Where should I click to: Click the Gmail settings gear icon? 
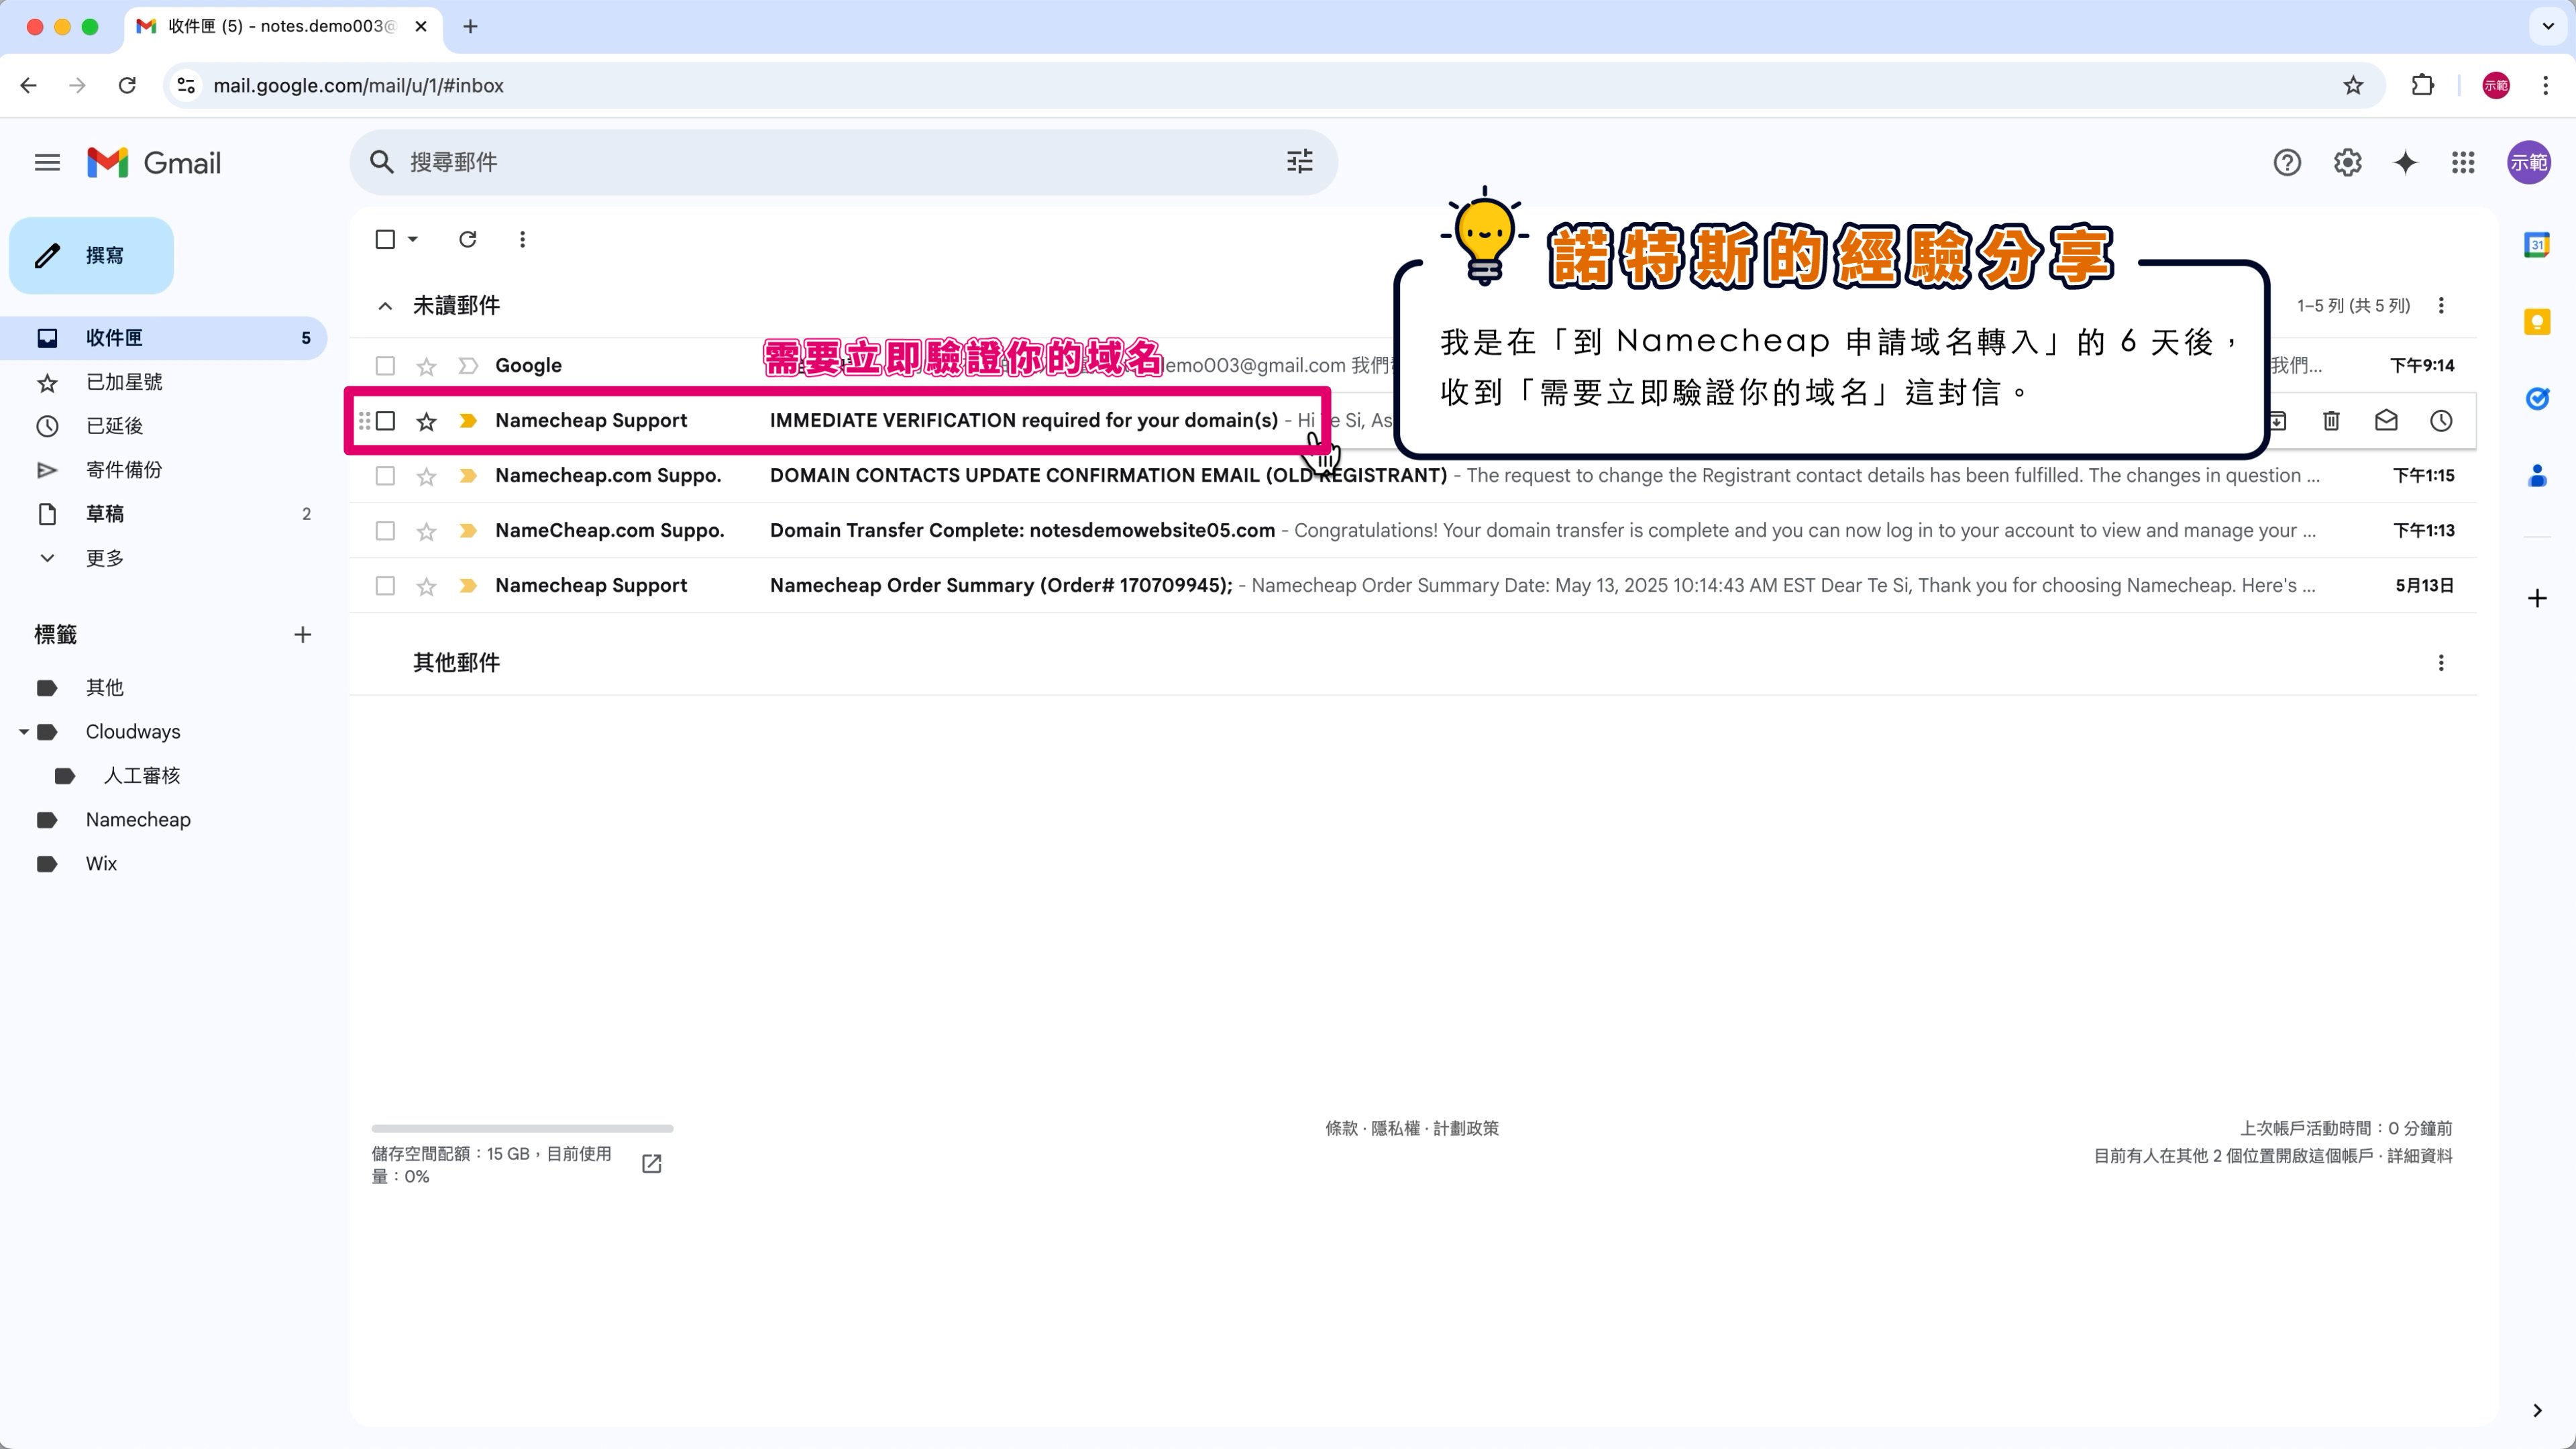point(2347,162)
